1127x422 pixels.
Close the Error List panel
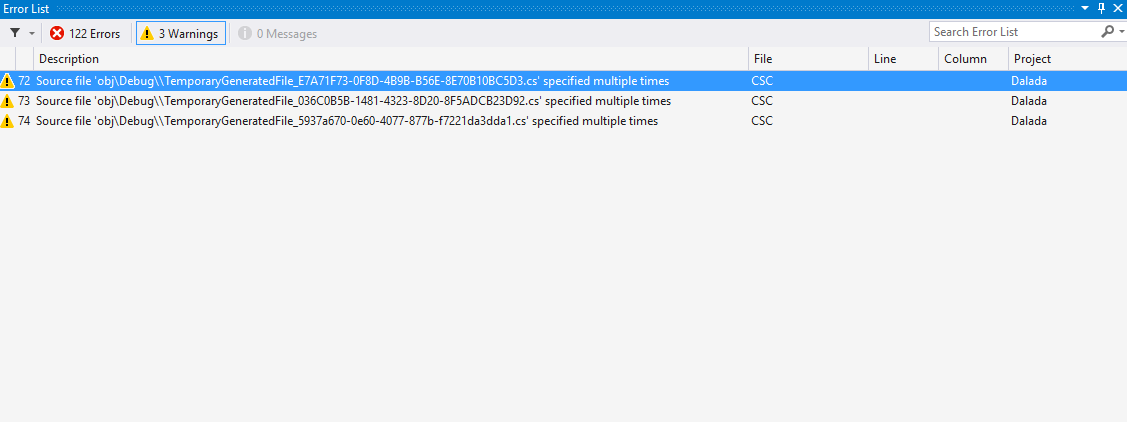pyautogui.click(x=1118, y=9)
